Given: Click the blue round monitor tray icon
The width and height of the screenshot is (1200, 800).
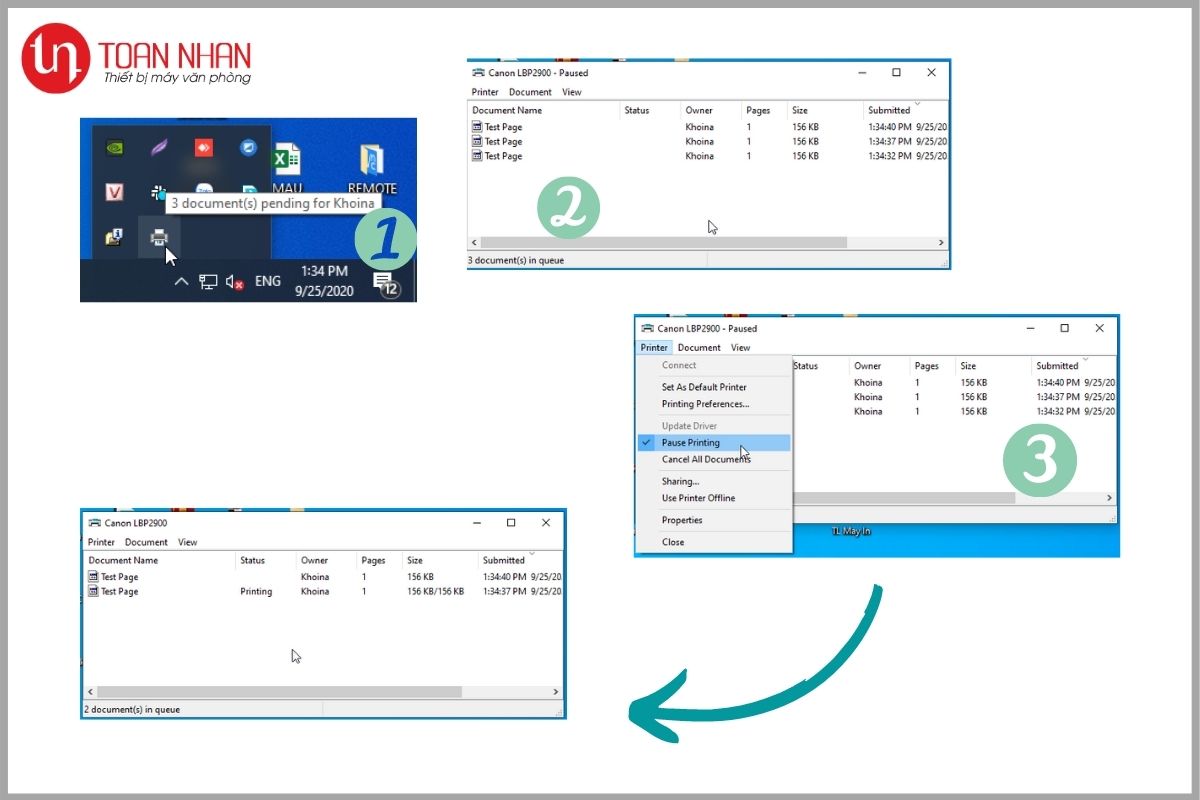Looking at the screenshot, I should click(x=247, y=147).
